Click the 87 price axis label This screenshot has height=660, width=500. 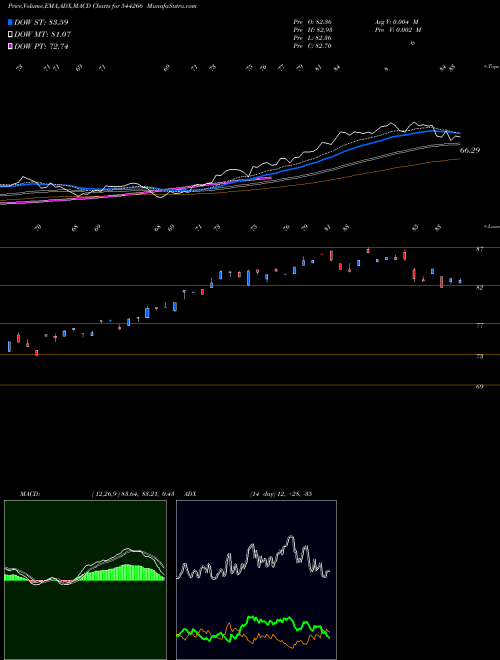pos(479,249)
